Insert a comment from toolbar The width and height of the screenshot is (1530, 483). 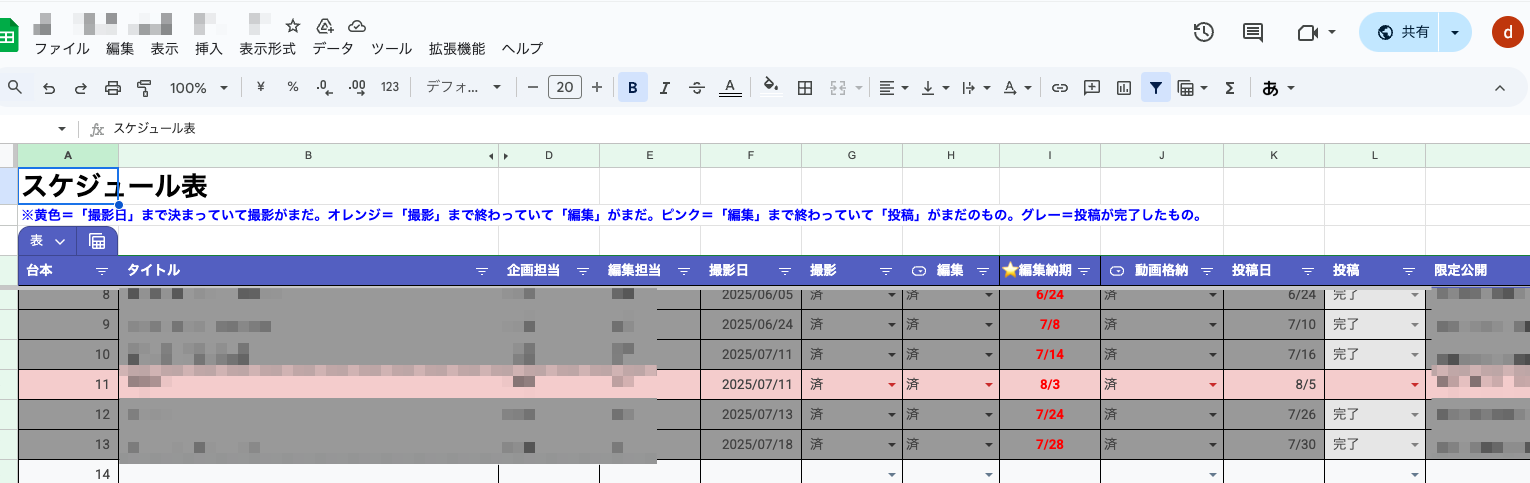point(1092,88)
